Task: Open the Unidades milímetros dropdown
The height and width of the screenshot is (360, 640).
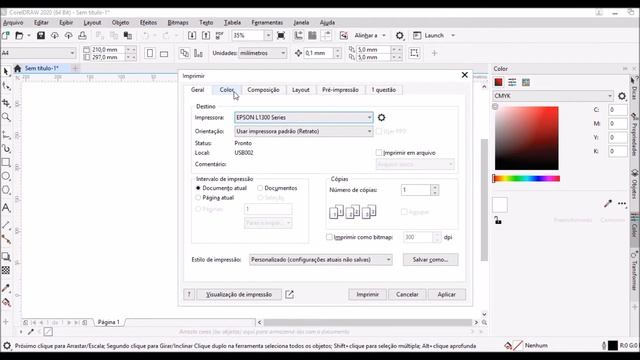Action: click(x=262, y=53)
